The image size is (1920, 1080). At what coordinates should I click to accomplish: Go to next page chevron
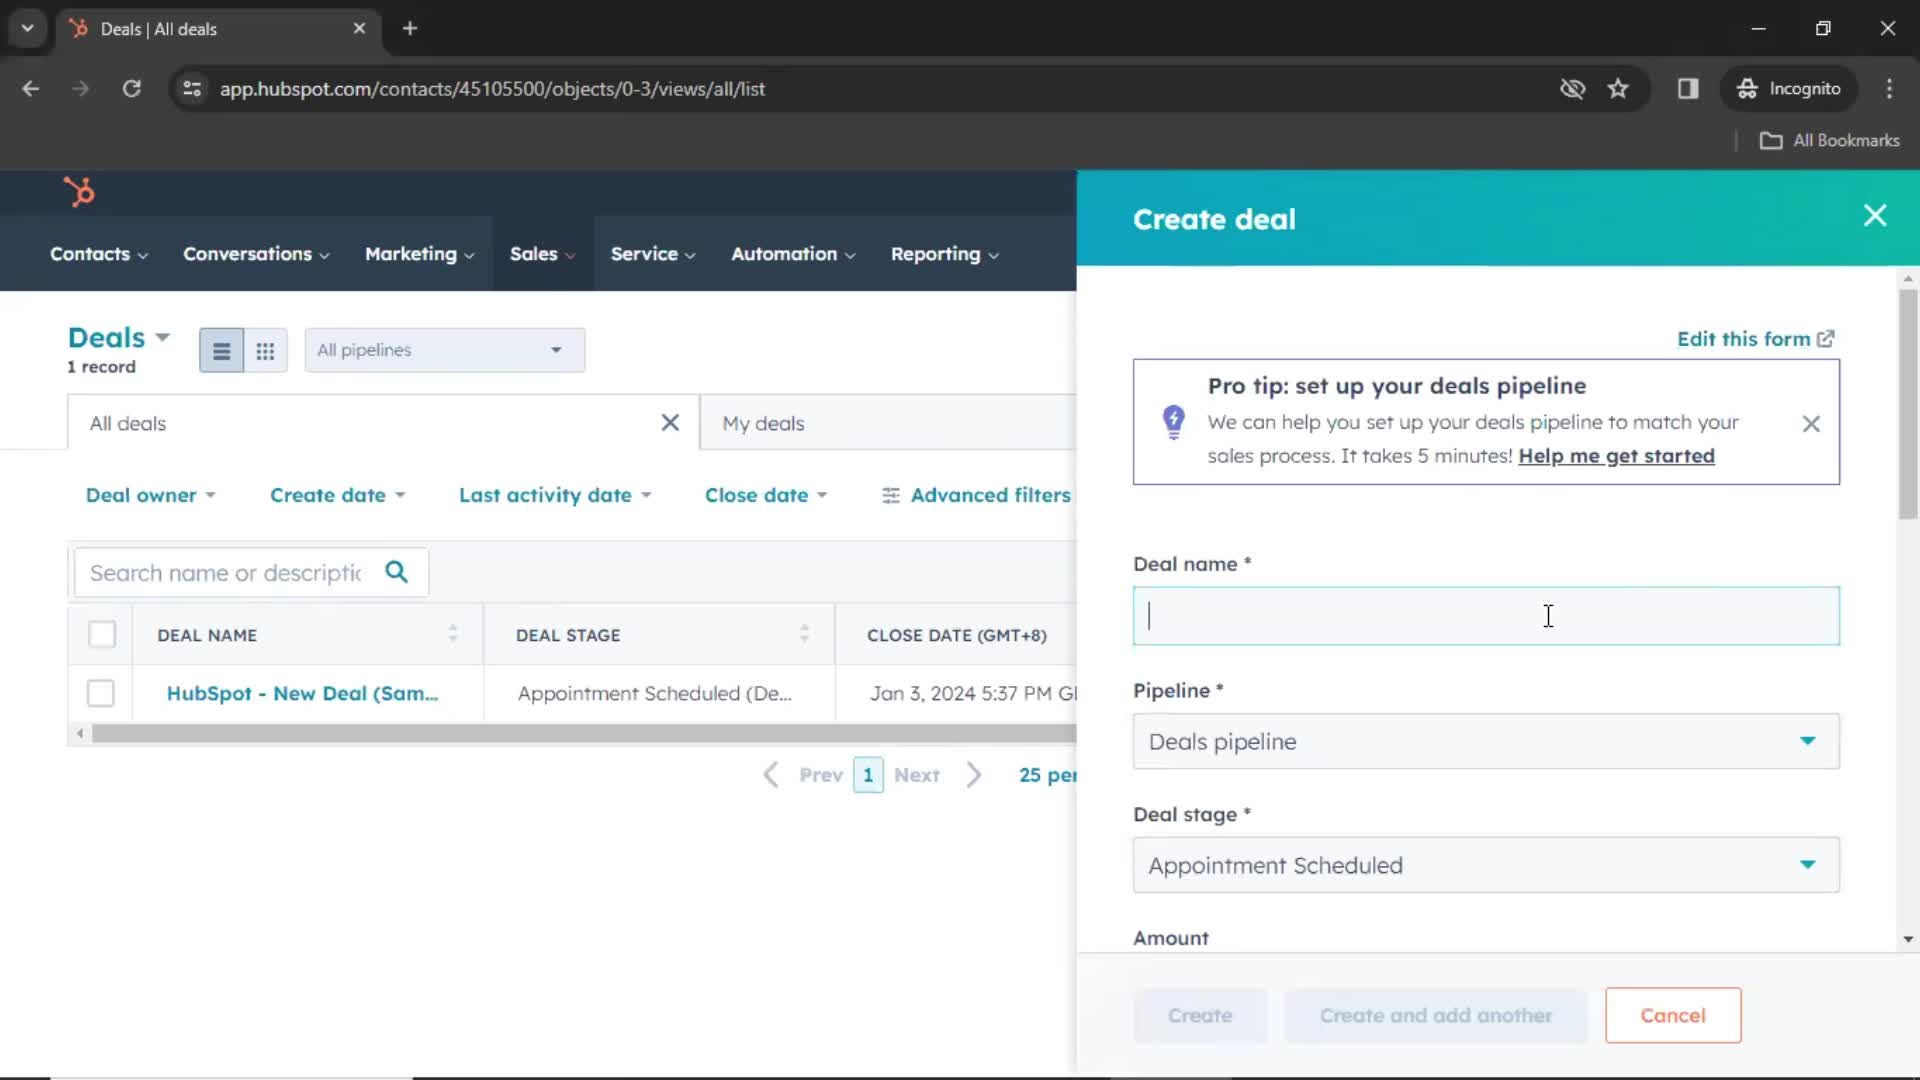pyautogui.click(x=974, y=775)
